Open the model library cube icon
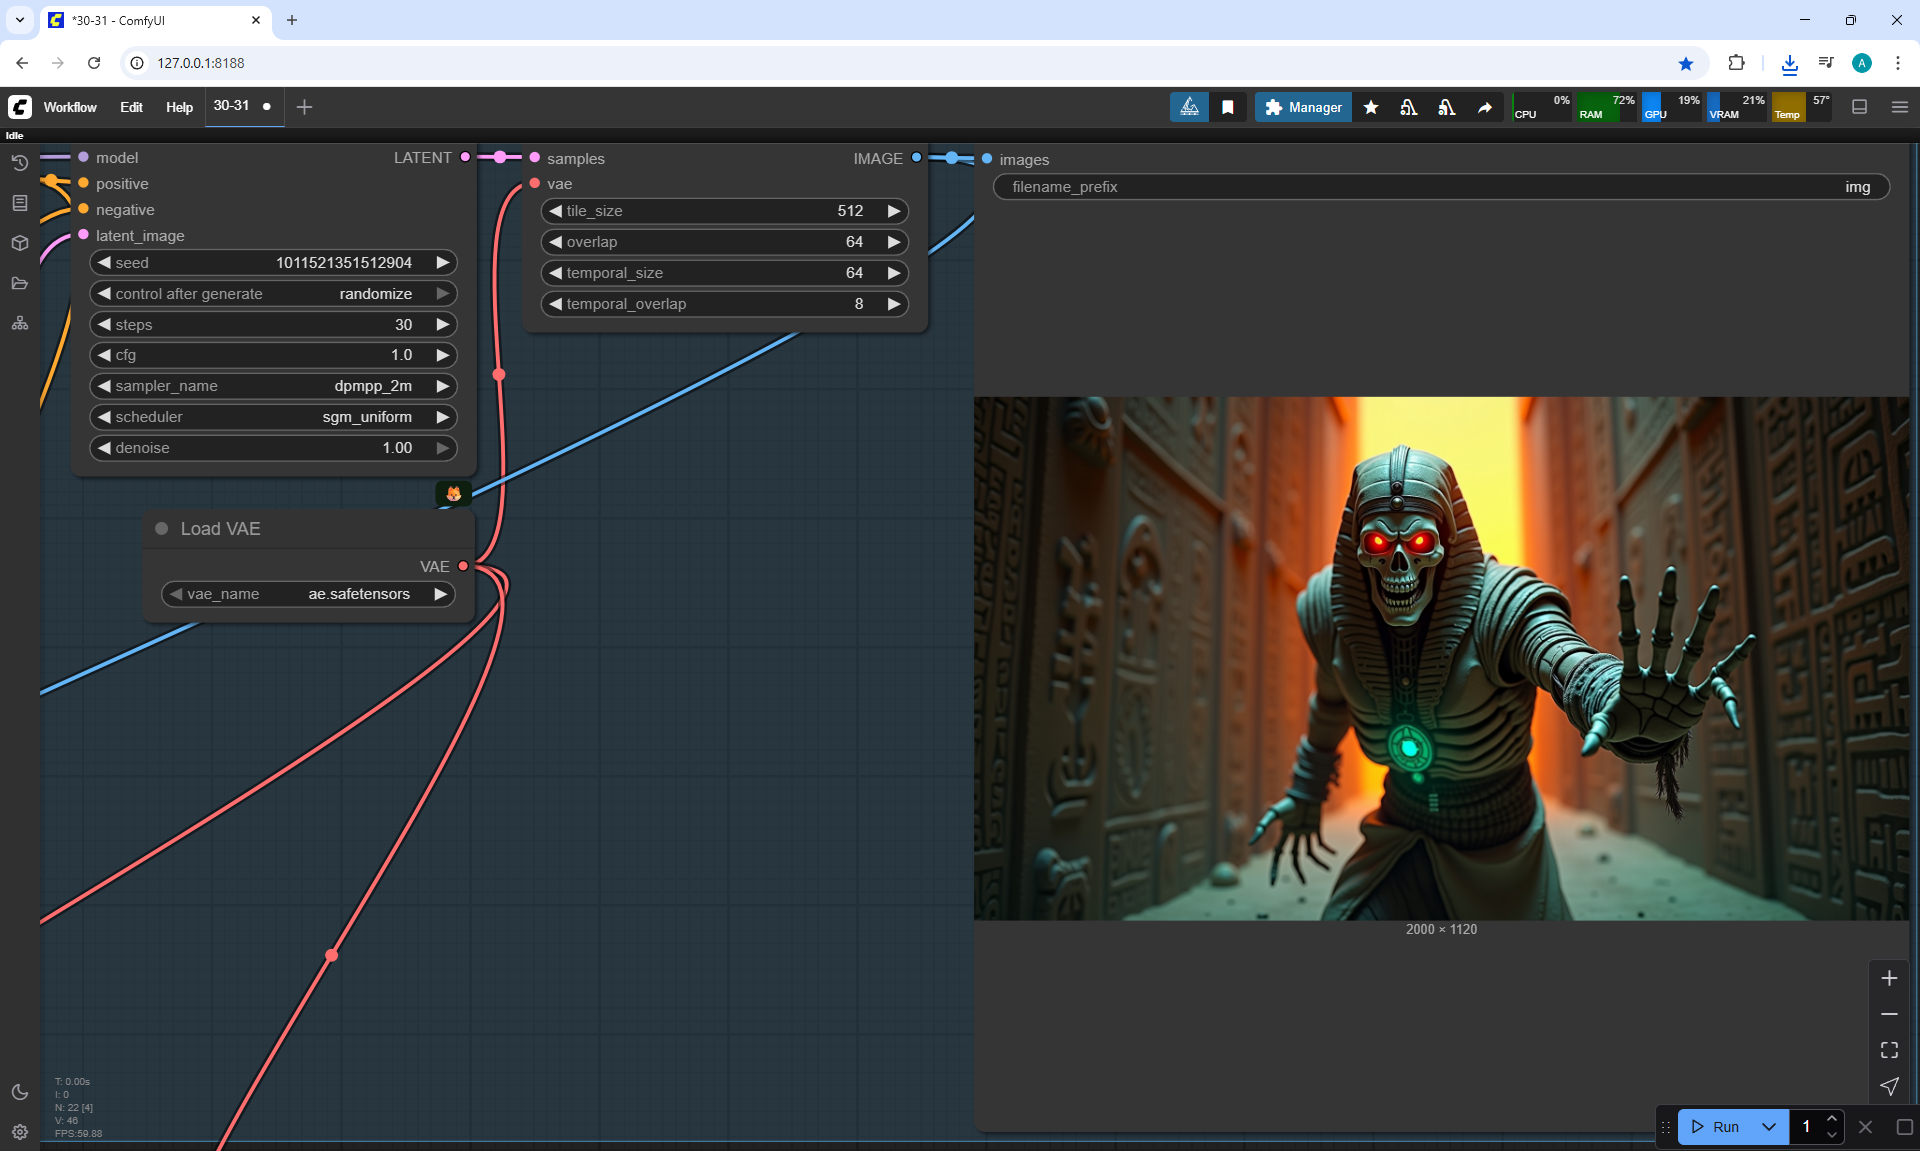 pos(20,243)
